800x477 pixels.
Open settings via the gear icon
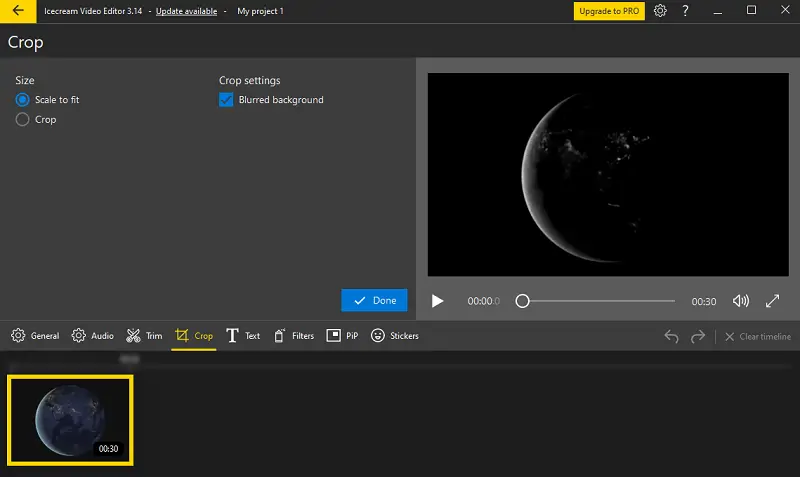tap(660, 11)
